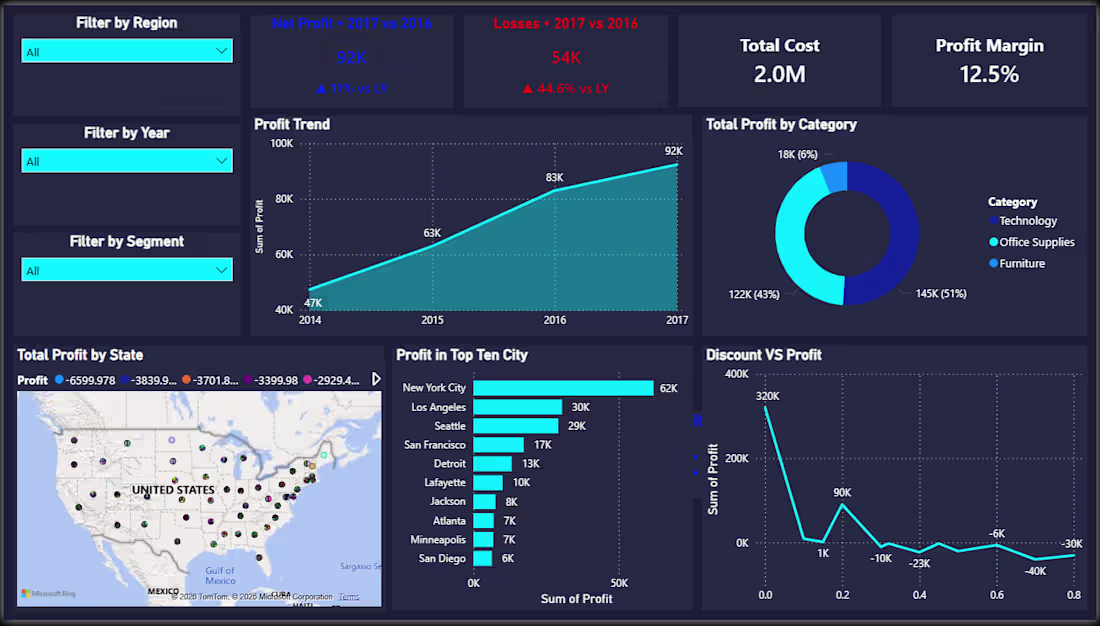The width and height of the screenshot is (1100, 626).
Task: Select the Office Supplies legend marker
Action: click(x=993, y=242)
